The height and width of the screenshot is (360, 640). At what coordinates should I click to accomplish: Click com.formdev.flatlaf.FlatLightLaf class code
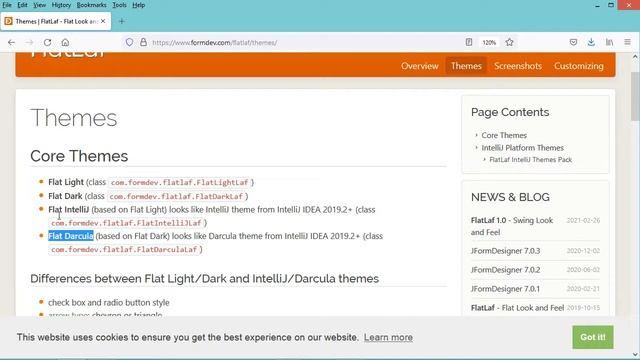click(x=180, y=182)
